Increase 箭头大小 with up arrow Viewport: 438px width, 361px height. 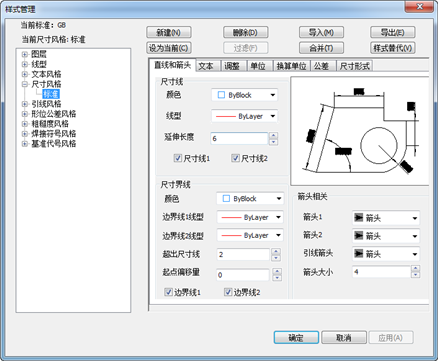[415, 269]
